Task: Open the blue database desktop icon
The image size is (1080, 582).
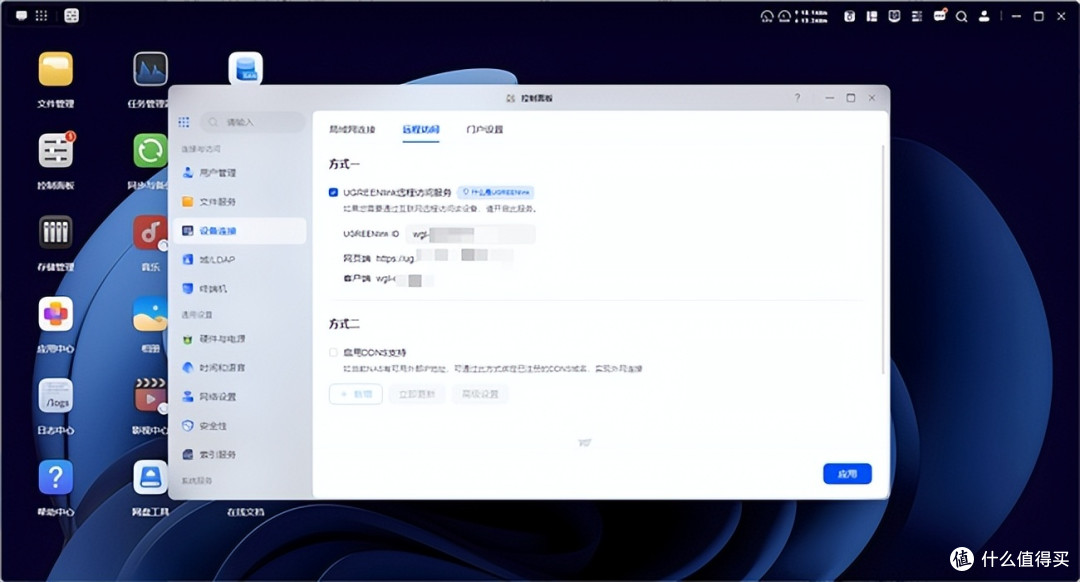Action: click(x=246, y=69)
